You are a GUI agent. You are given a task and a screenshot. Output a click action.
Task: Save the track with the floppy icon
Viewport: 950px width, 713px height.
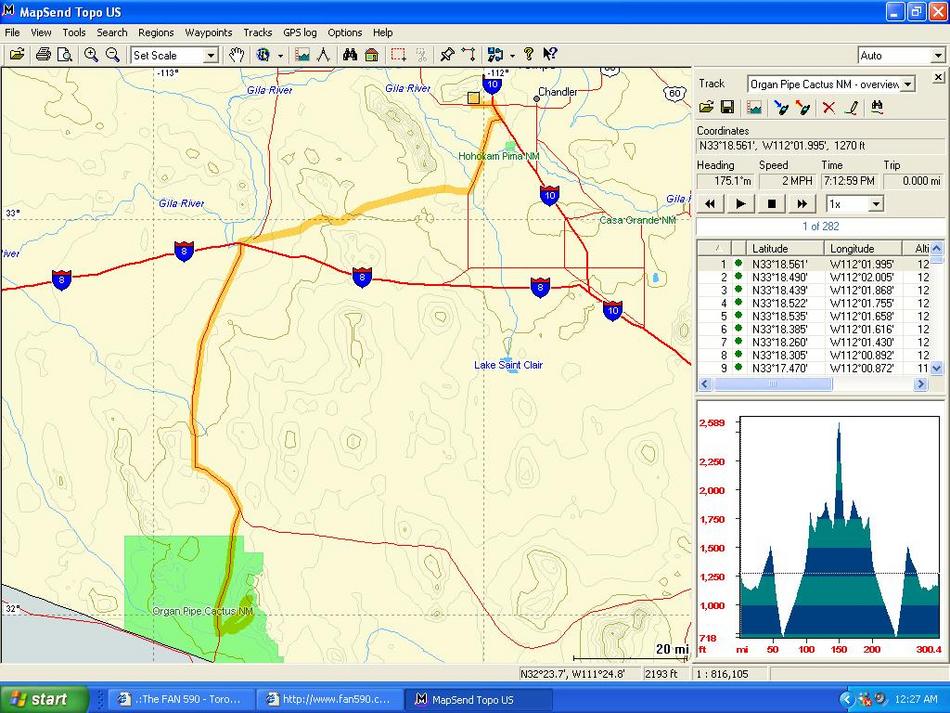(728, 108)
